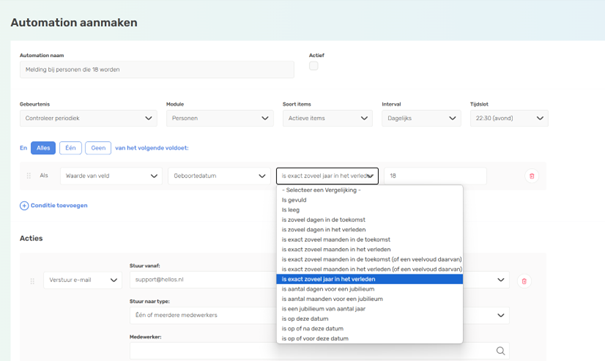
Task: Click the search icon in Medewerker field
Action: [x=500, y=351]
